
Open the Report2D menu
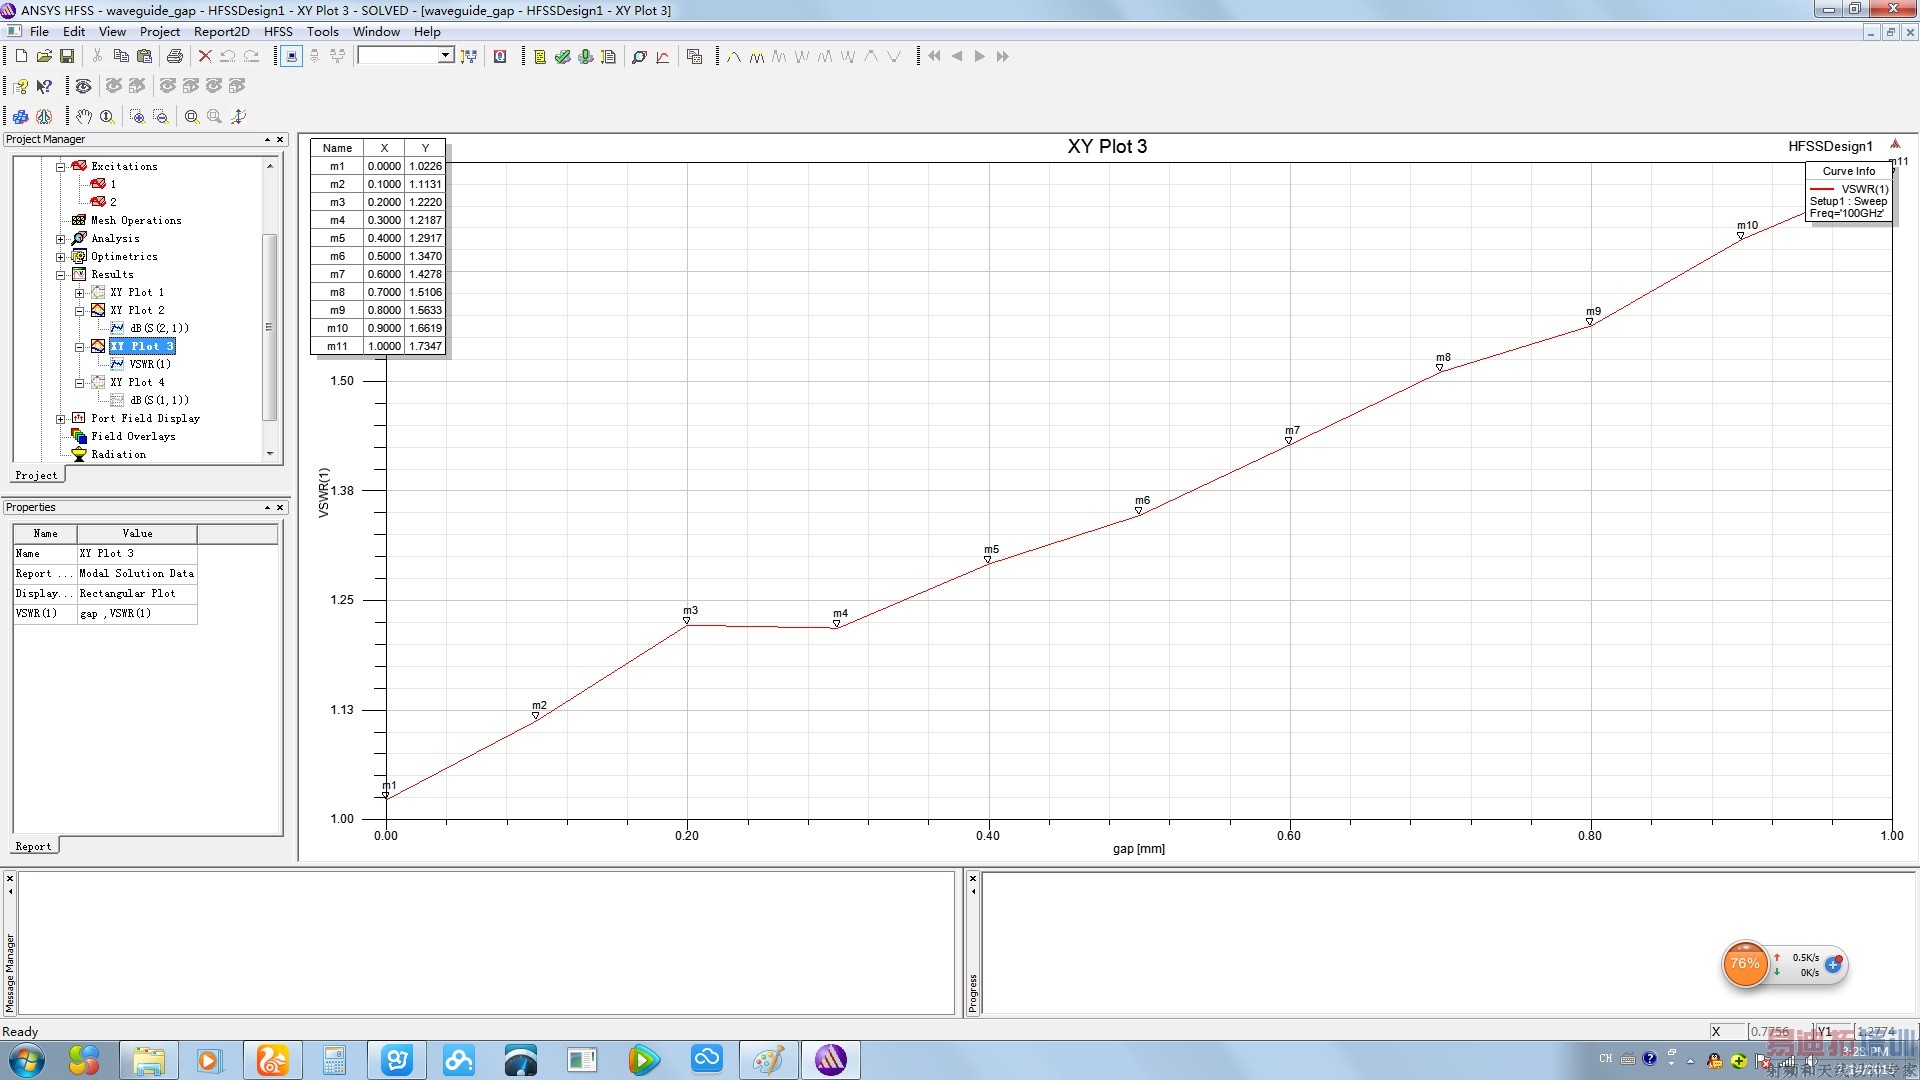221,32
